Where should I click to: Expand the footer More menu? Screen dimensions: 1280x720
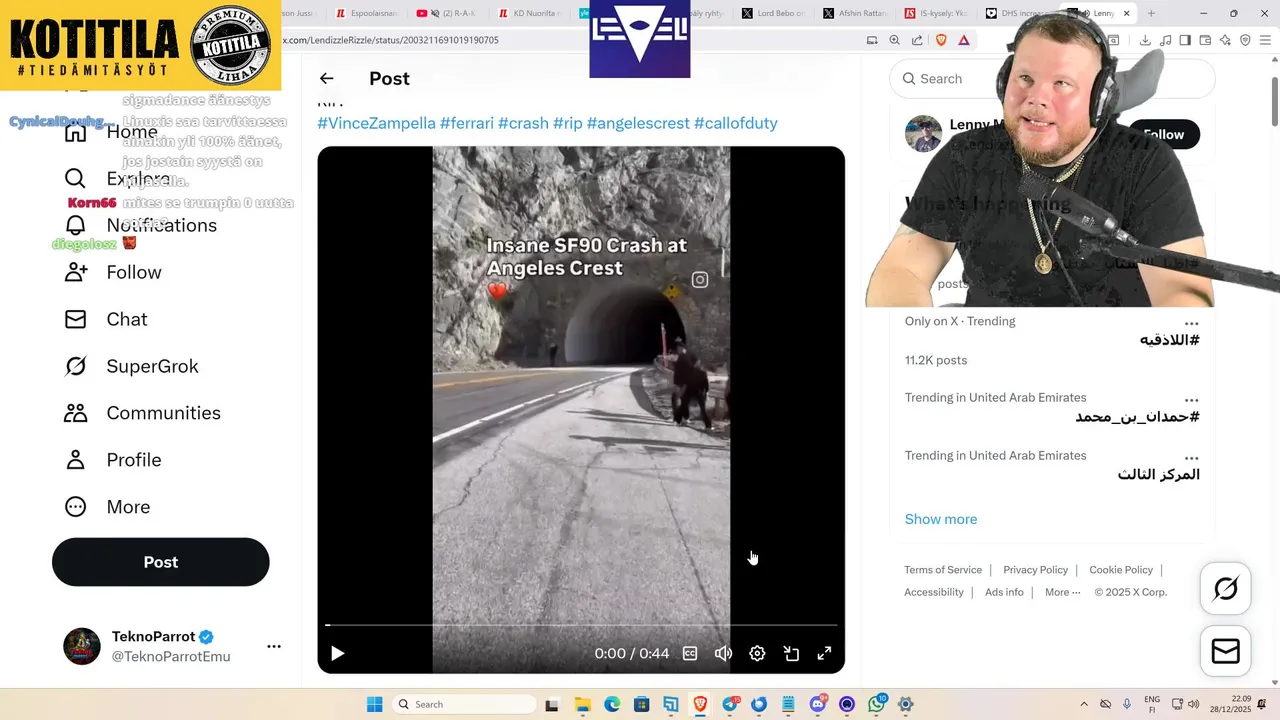1062,592
